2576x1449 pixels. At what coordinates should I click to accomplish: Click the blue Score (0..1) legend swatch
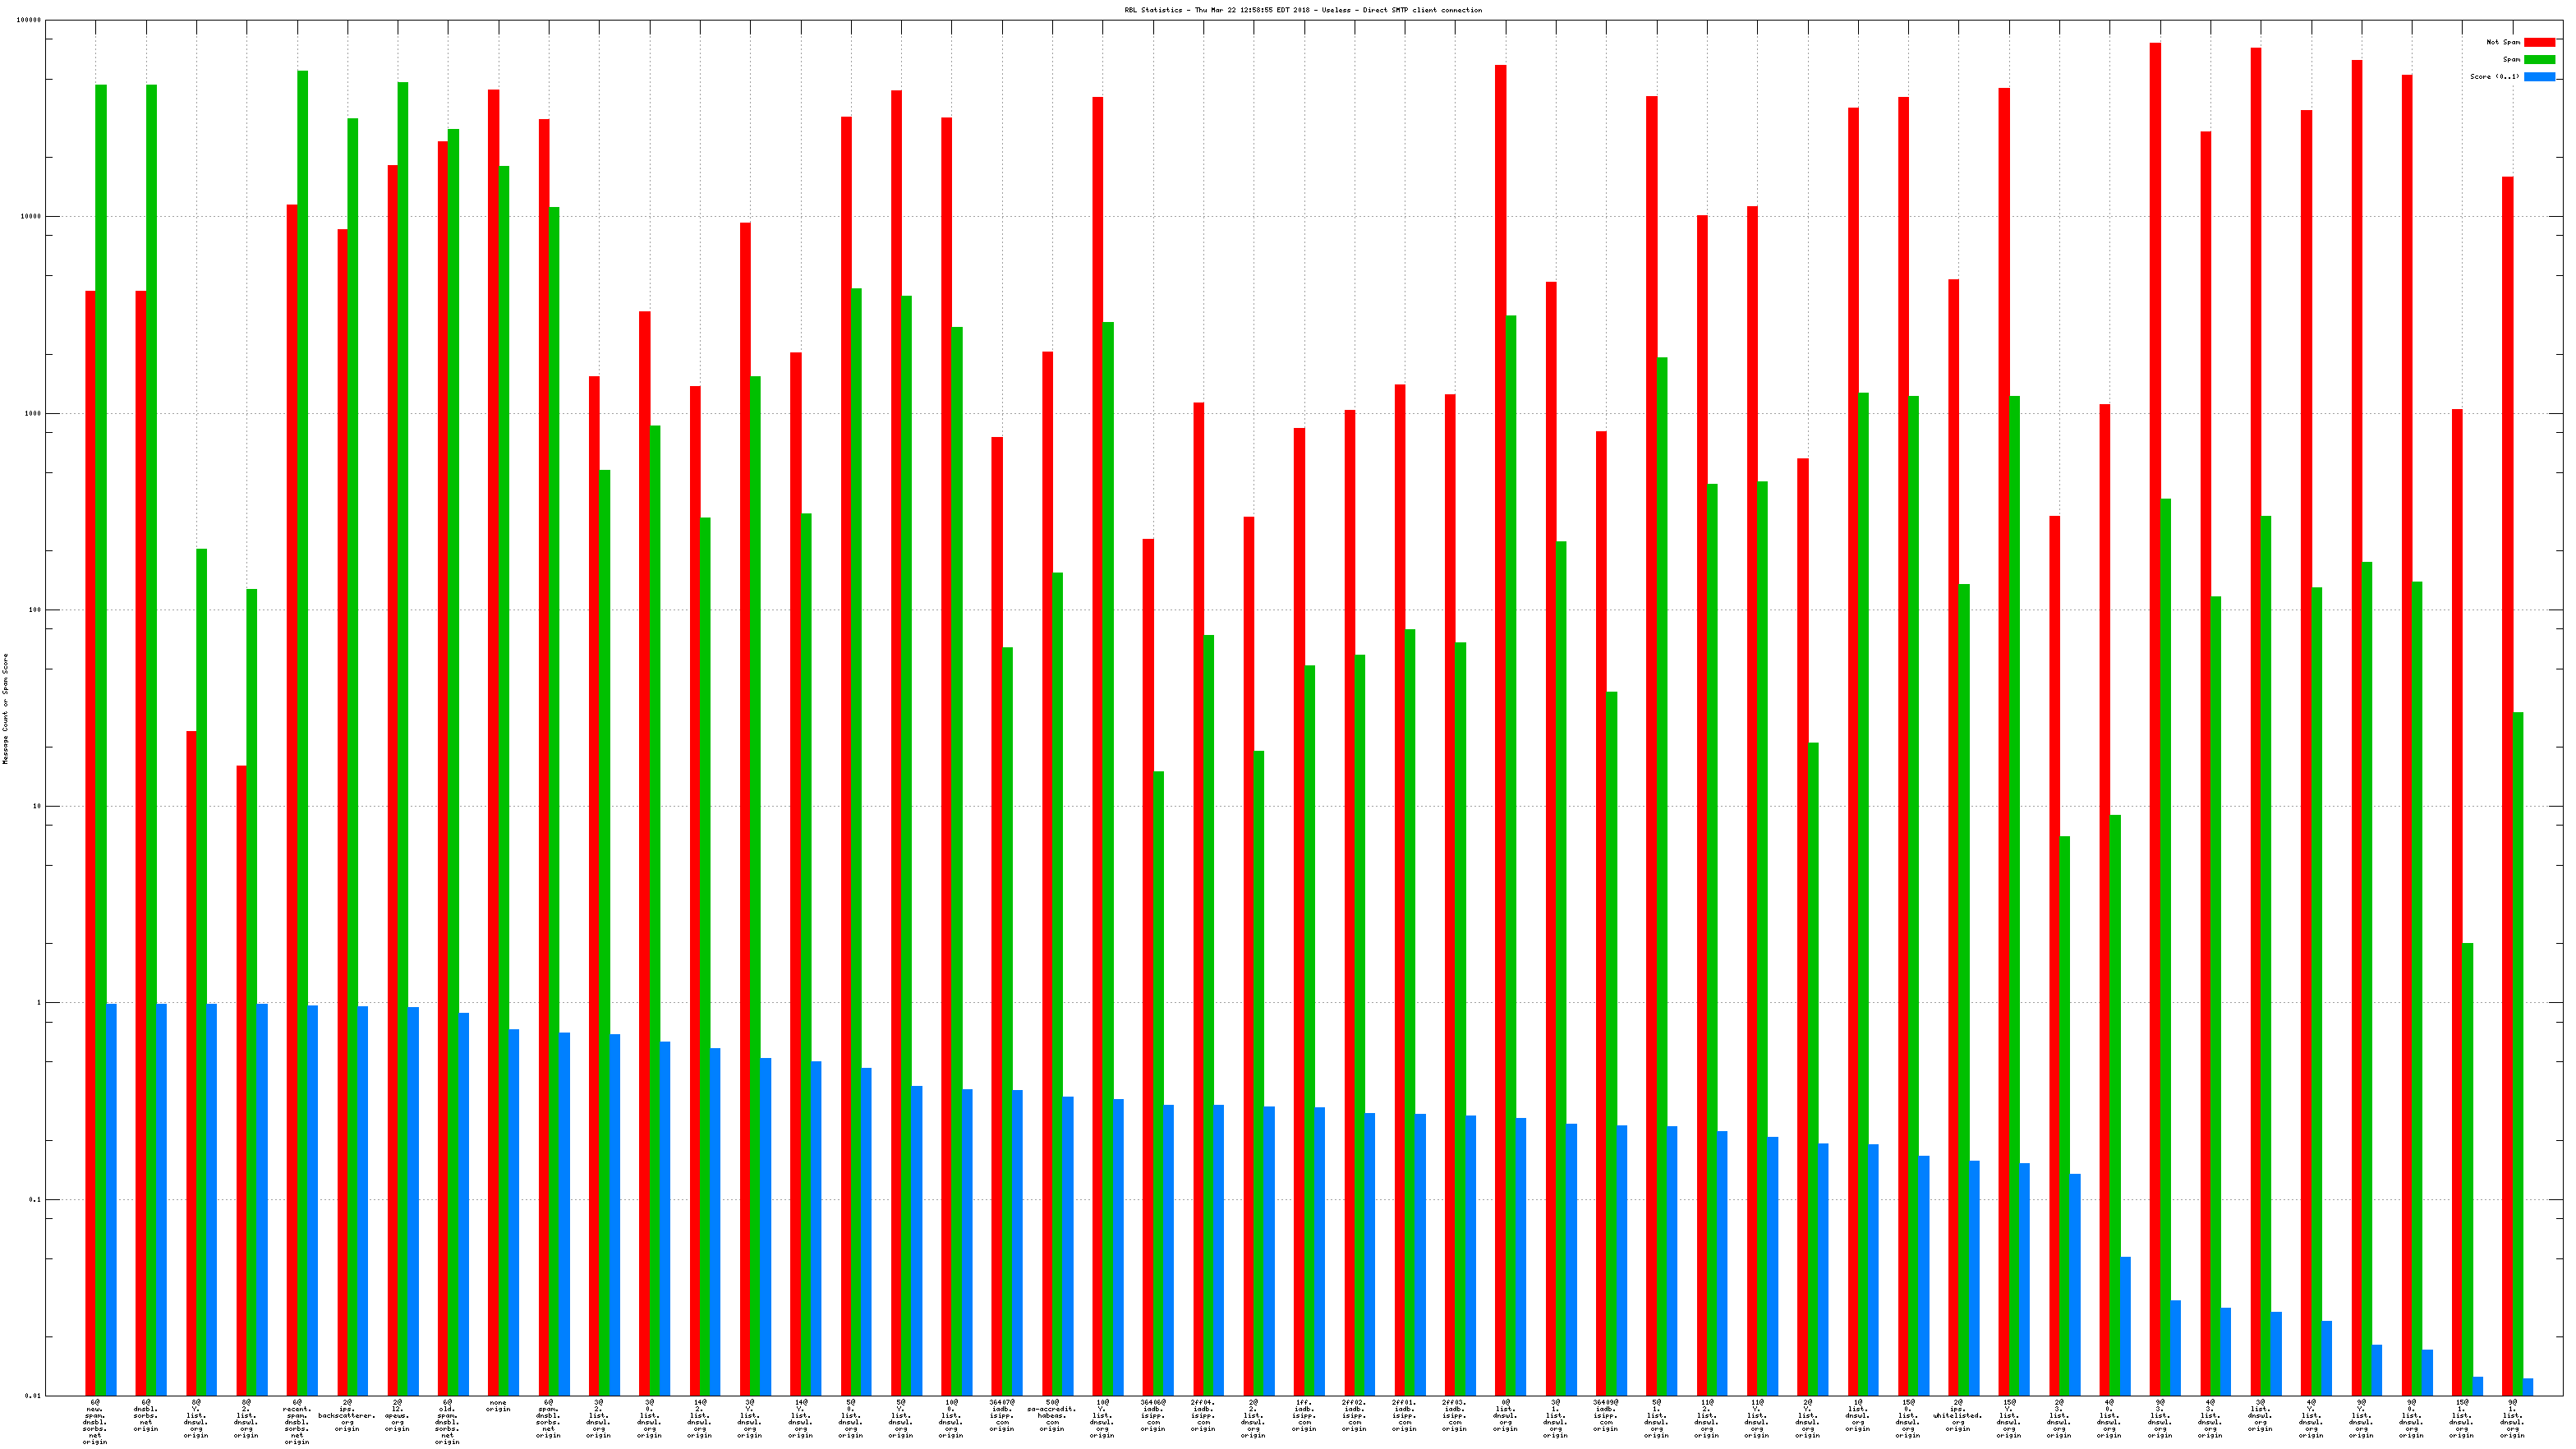[x=2538, y=76]
